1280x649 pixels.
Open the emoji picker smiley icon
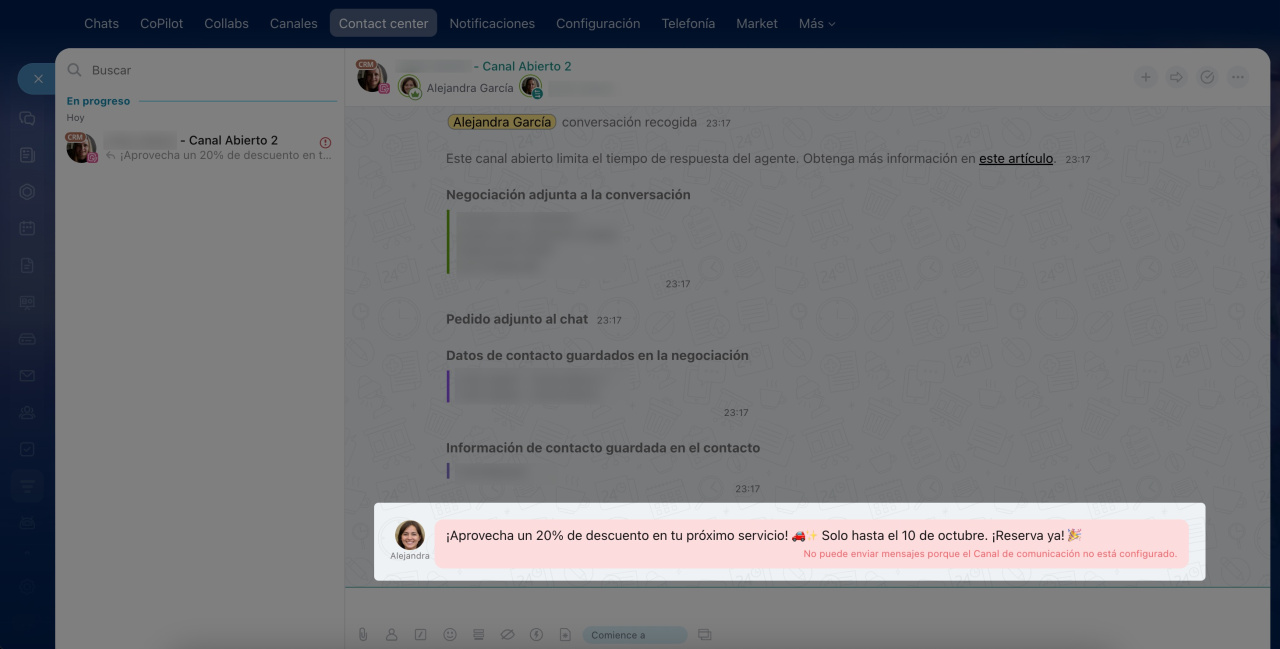click(450, 635)
